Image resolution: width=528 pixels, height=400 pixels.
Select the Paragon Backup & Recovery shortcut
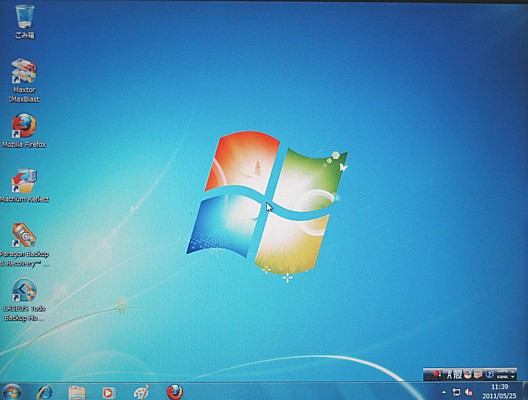click(x=24, y=245)
